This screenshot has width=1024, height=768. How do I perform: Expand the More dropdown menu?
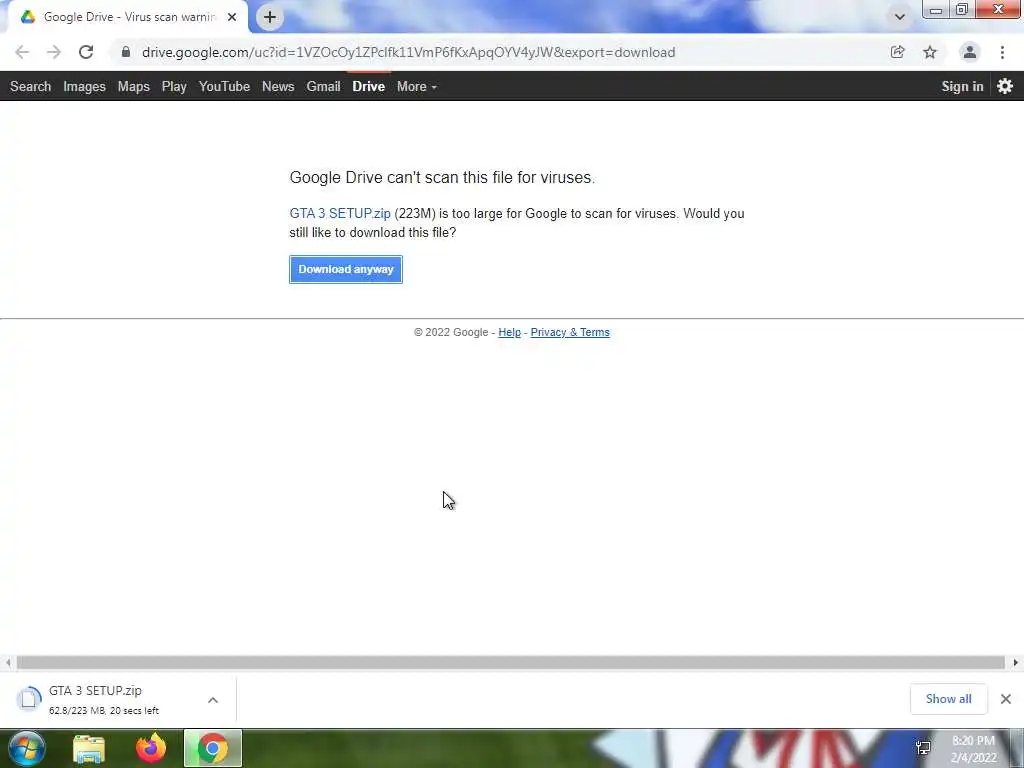[417, 86]
